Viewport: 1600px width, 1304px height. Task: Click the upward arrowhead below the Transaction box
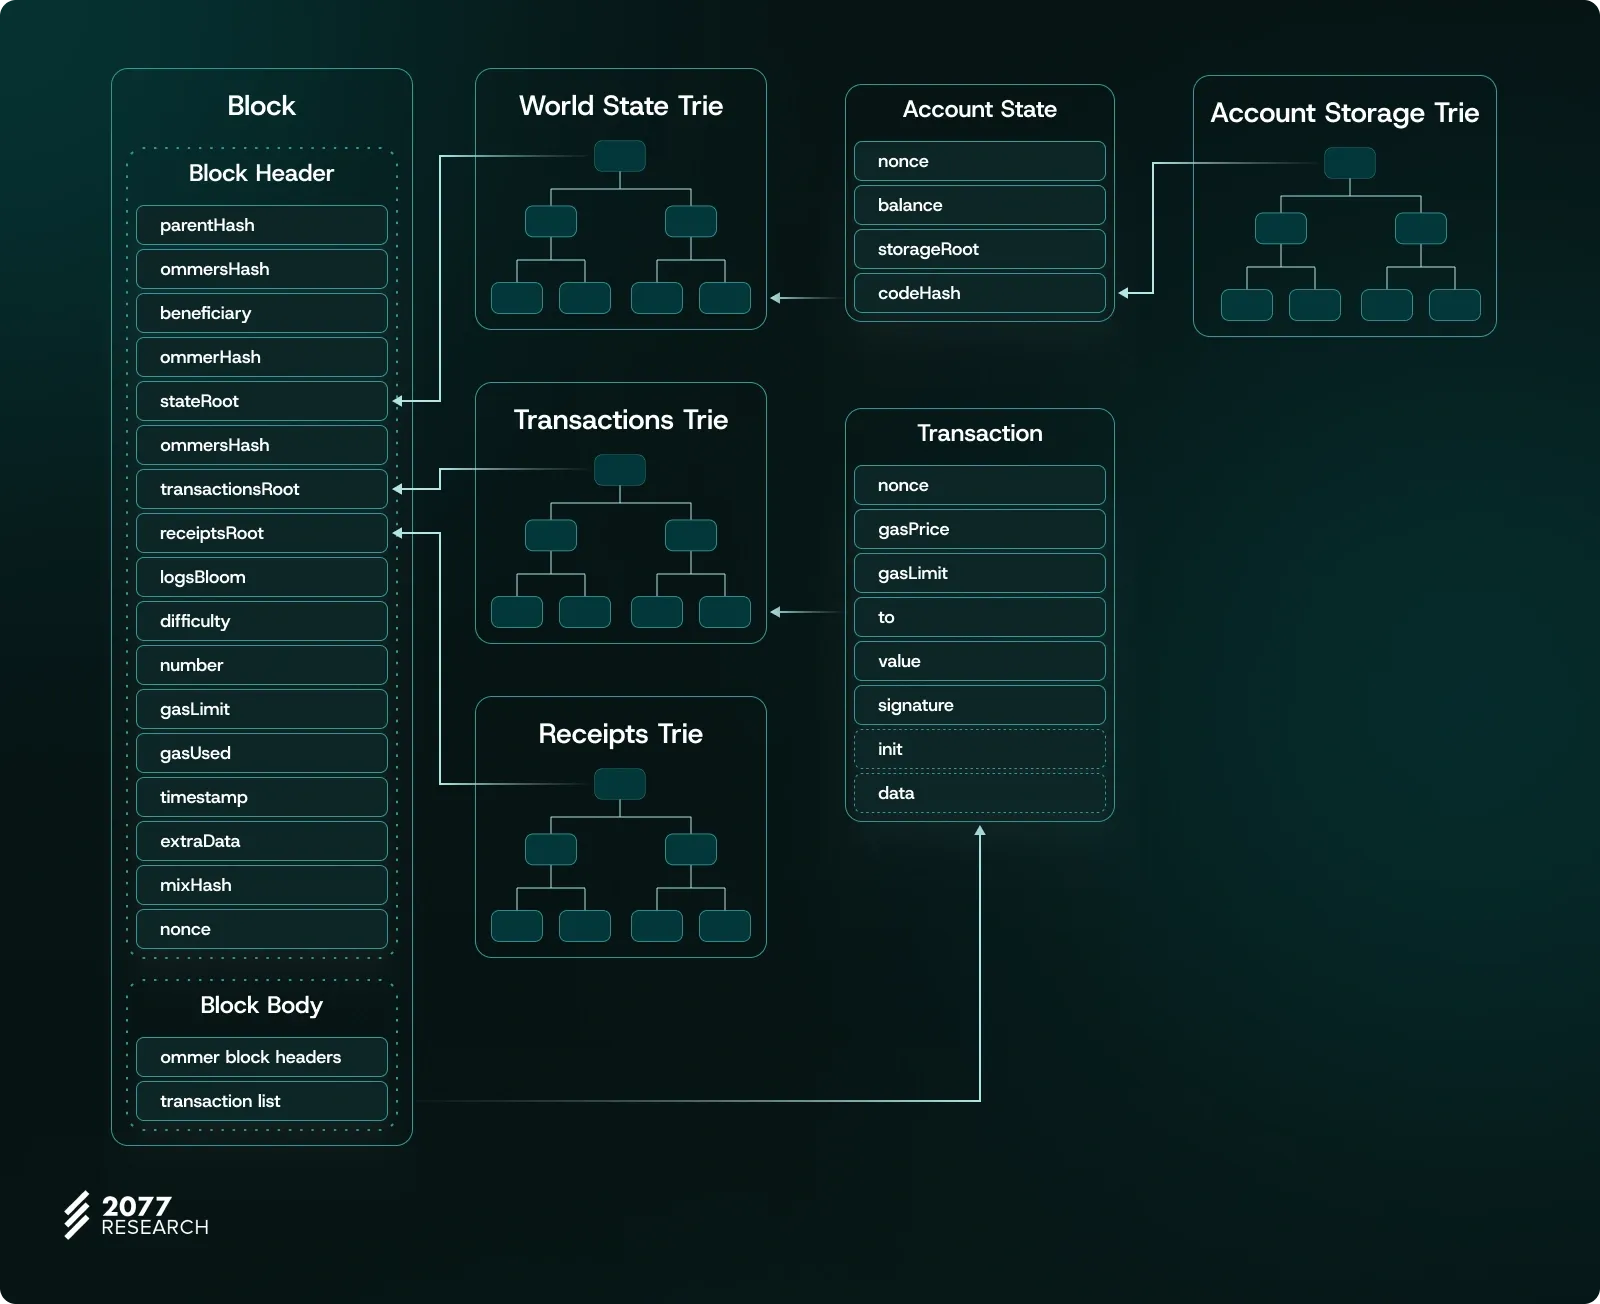pyautogui.click(x=980, y=832)
